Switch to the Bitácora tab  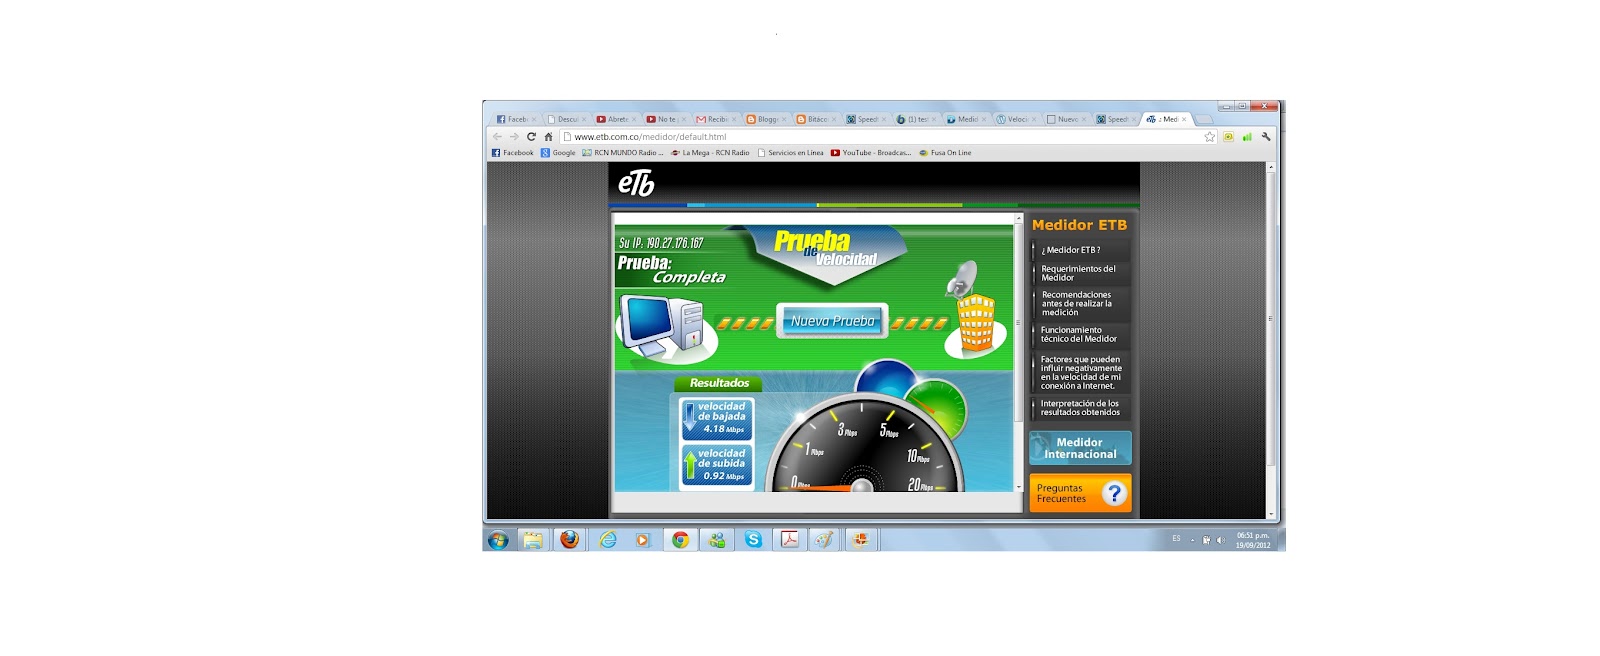coord(814,119)
